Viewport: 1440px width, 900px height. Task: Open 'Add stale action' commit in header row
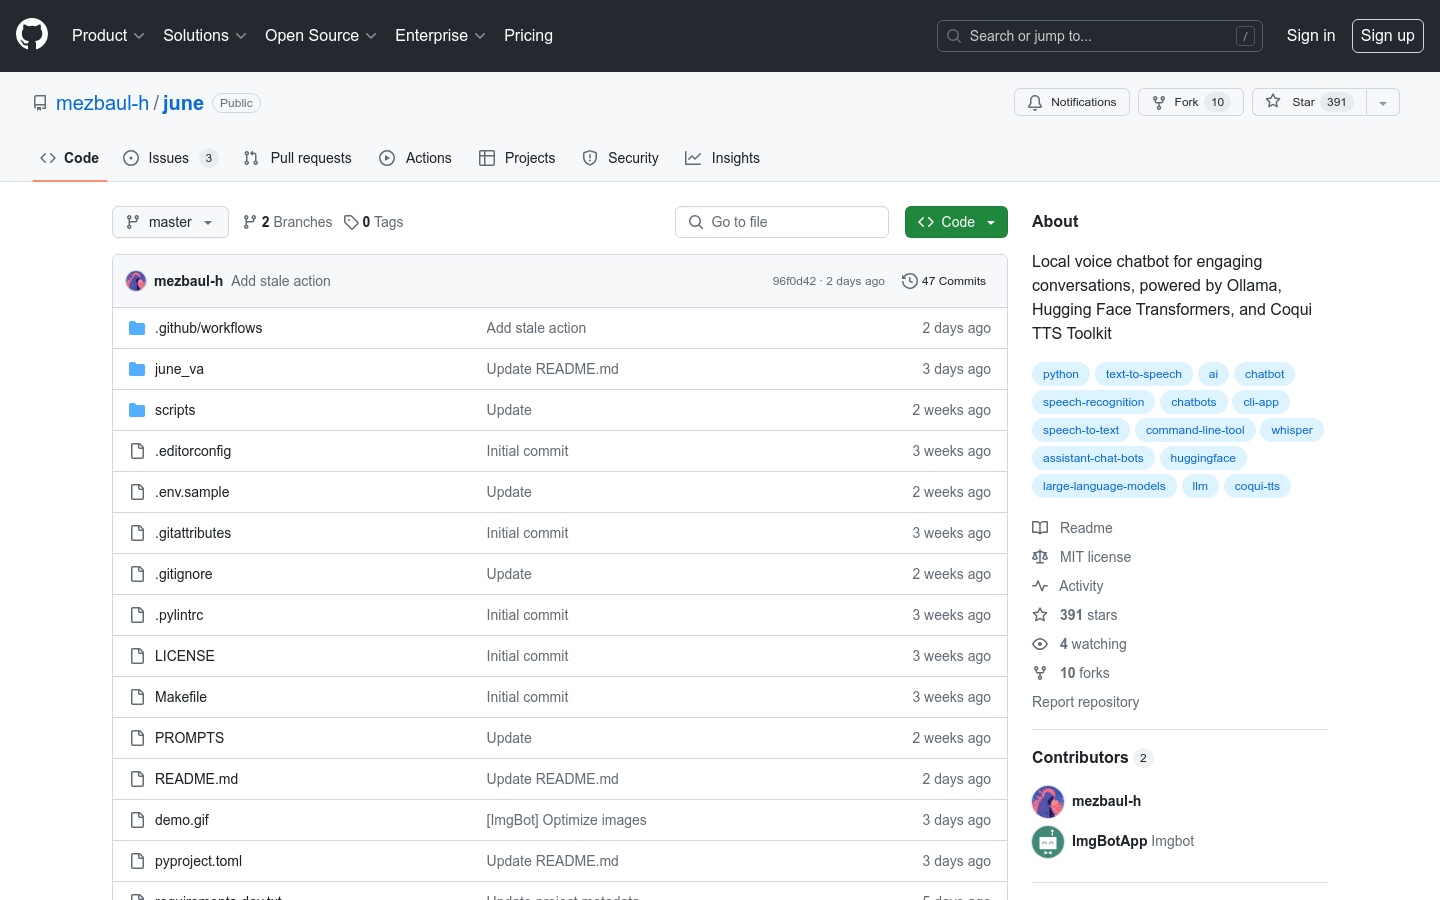pos(280,281)
